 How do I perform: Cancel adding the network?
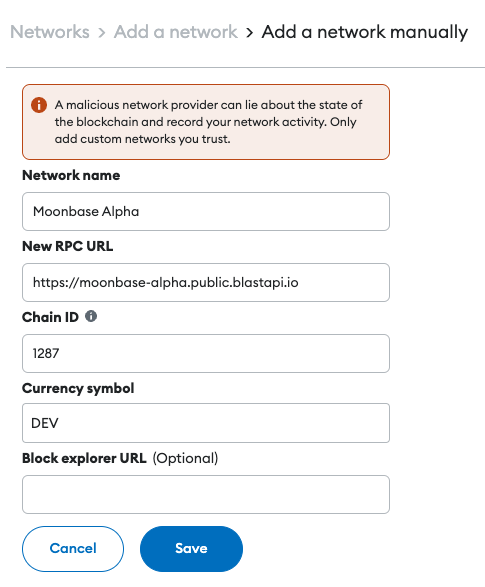73,549
